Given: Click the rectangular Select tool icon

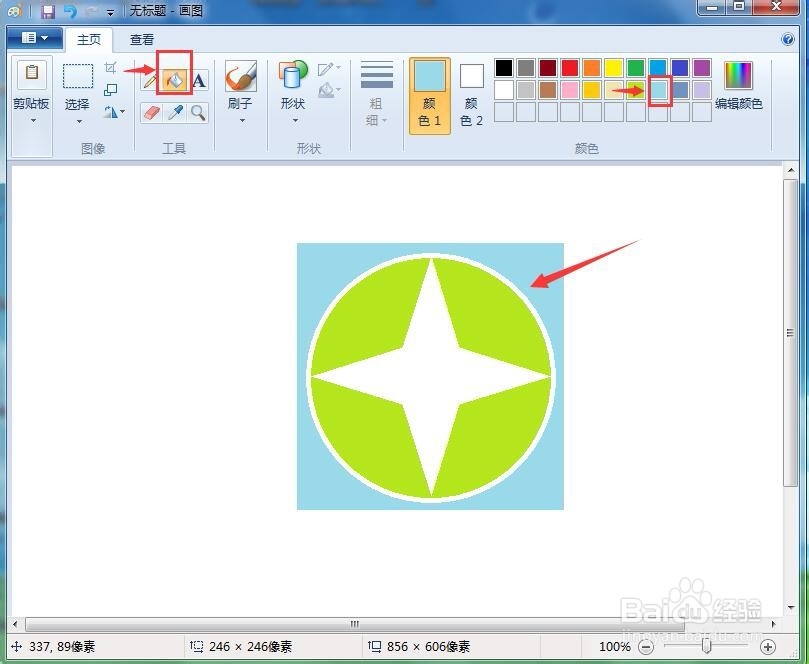Looking at the screenshot, I should [x=78, y=76].
